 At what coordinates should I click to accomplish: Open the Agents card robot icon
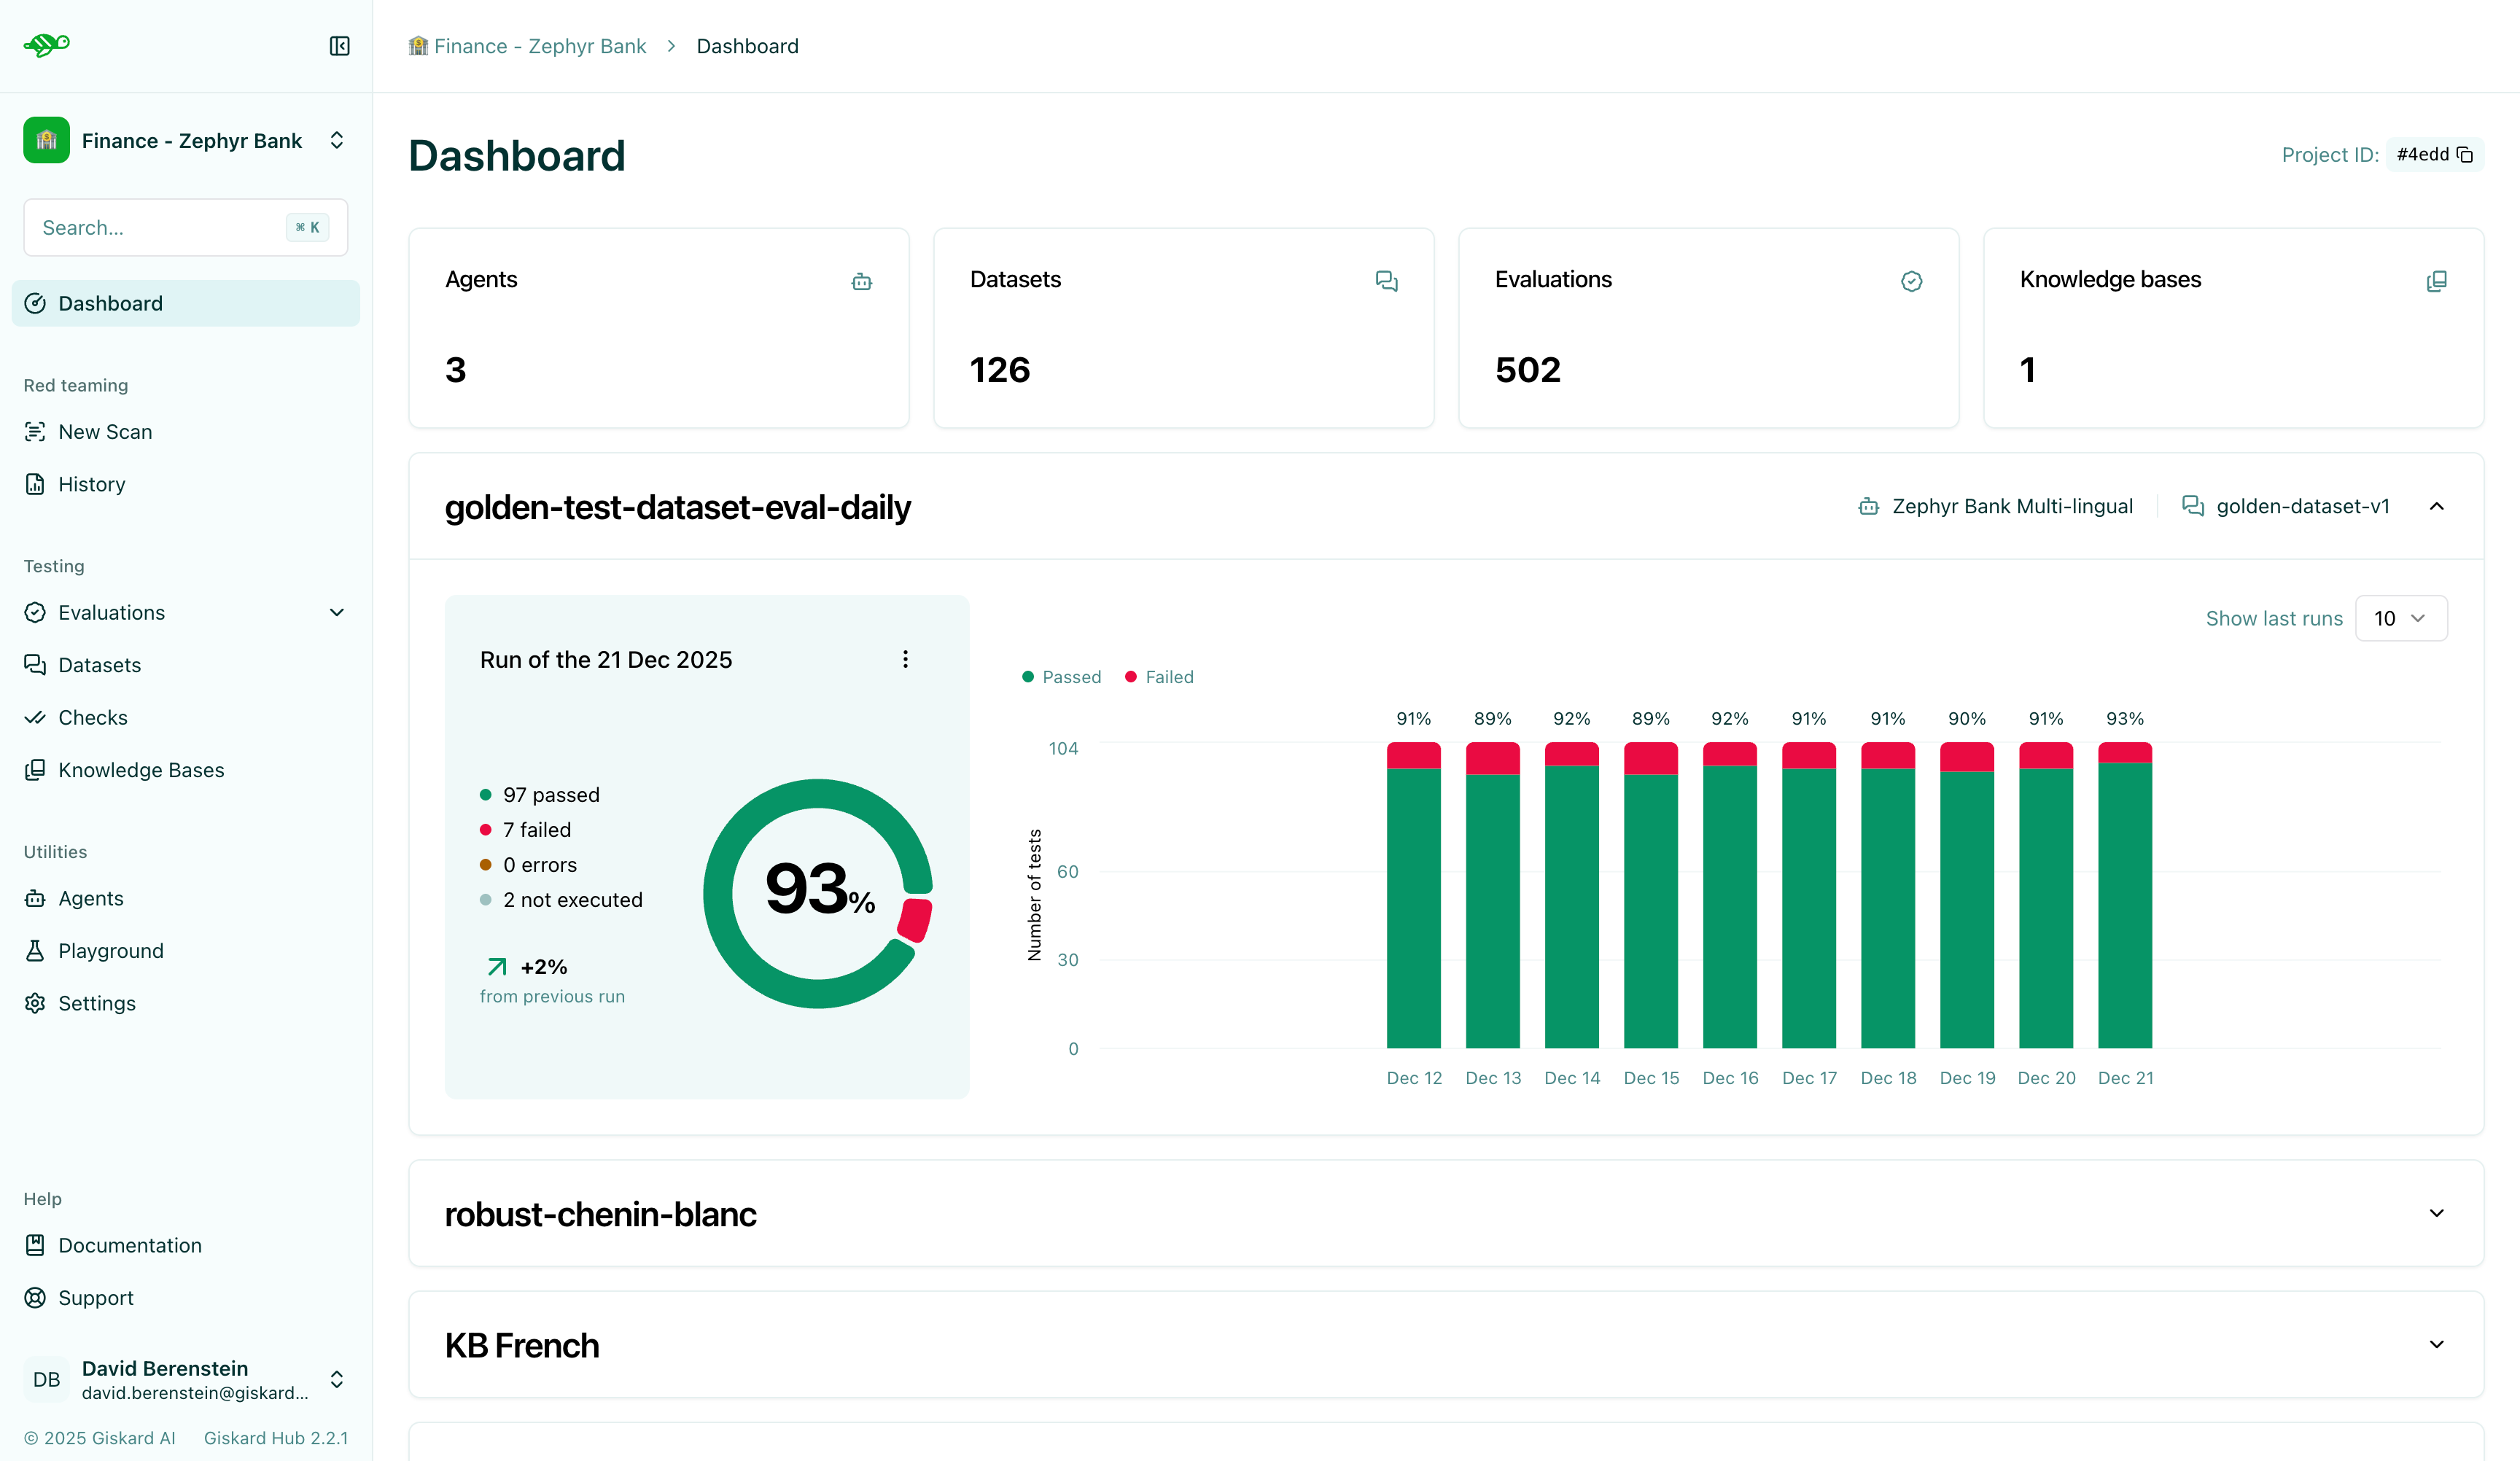[x=862, y=281]
